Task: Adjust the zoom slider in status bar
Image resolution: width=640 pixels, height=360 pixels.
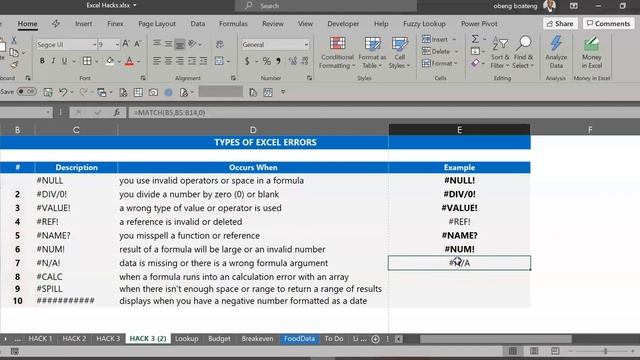Action: pos(605,351)
